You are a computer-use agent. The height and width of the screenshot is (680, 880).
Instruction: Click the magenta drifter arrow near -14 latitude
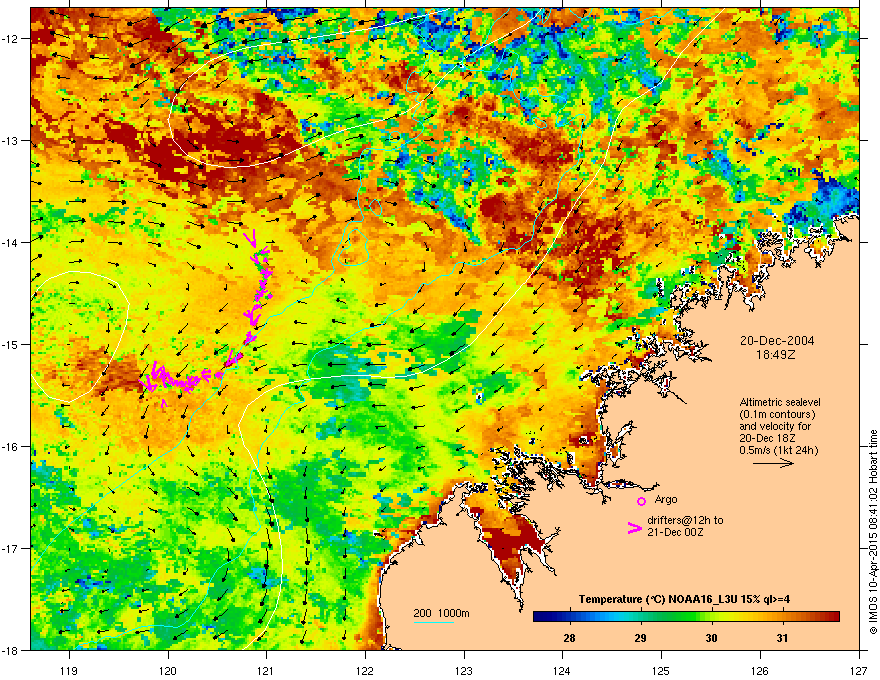tap(252, 238)
